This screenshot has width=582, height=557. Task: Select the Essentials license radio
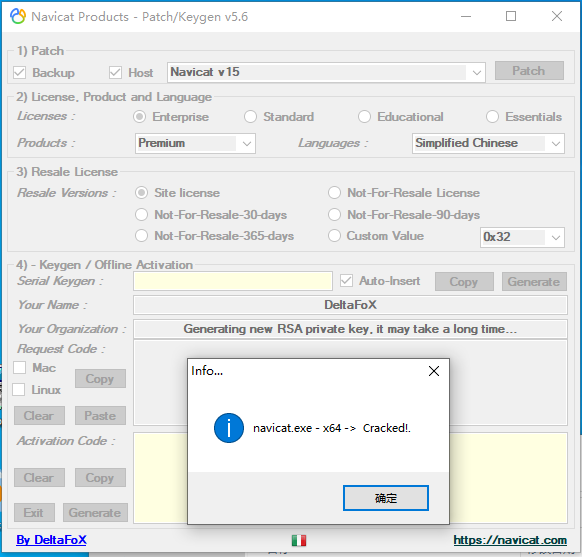tap(492, 117)
